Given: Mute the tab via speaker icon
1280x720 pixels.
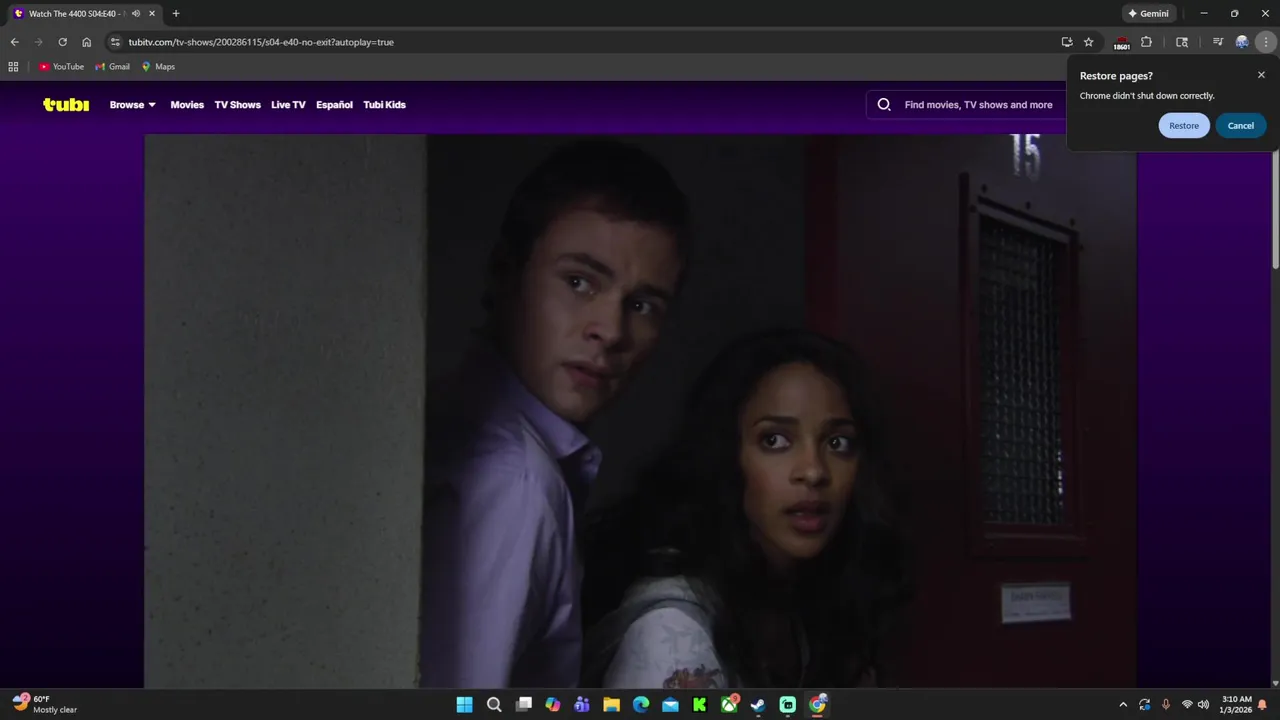Looking at the screenshot, I should [136, 14].
